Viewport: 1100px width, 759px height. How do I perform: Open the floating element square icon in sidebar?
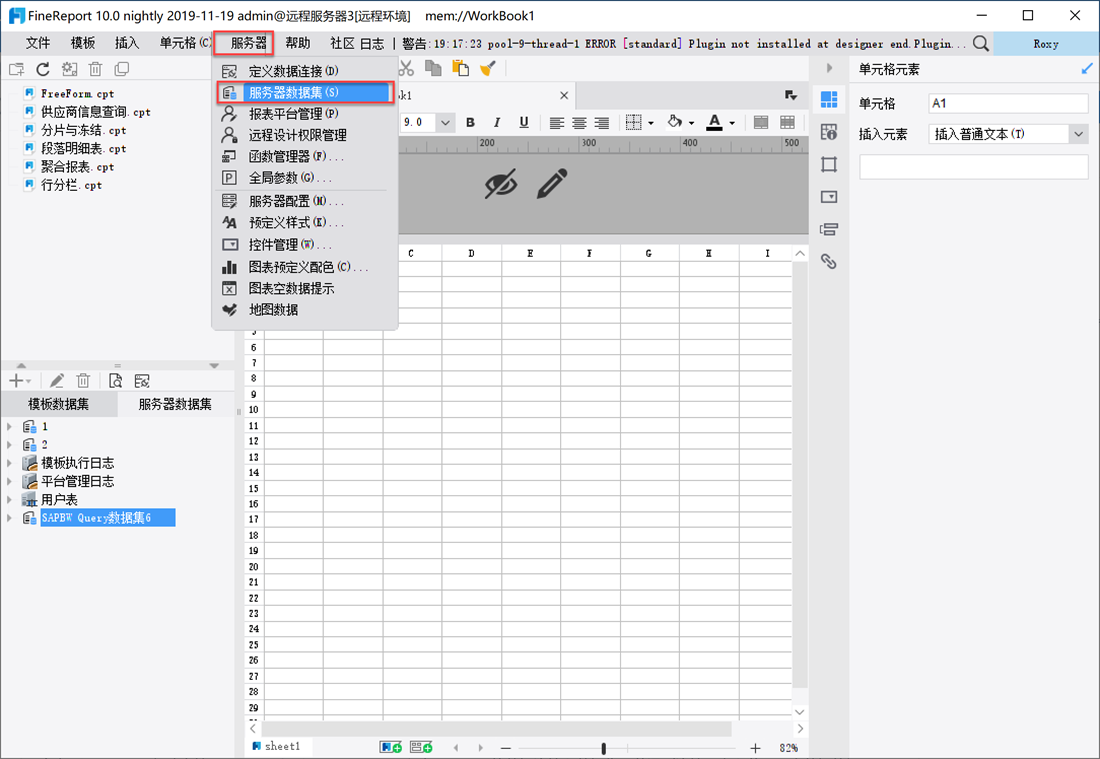(x=829, y=165)
